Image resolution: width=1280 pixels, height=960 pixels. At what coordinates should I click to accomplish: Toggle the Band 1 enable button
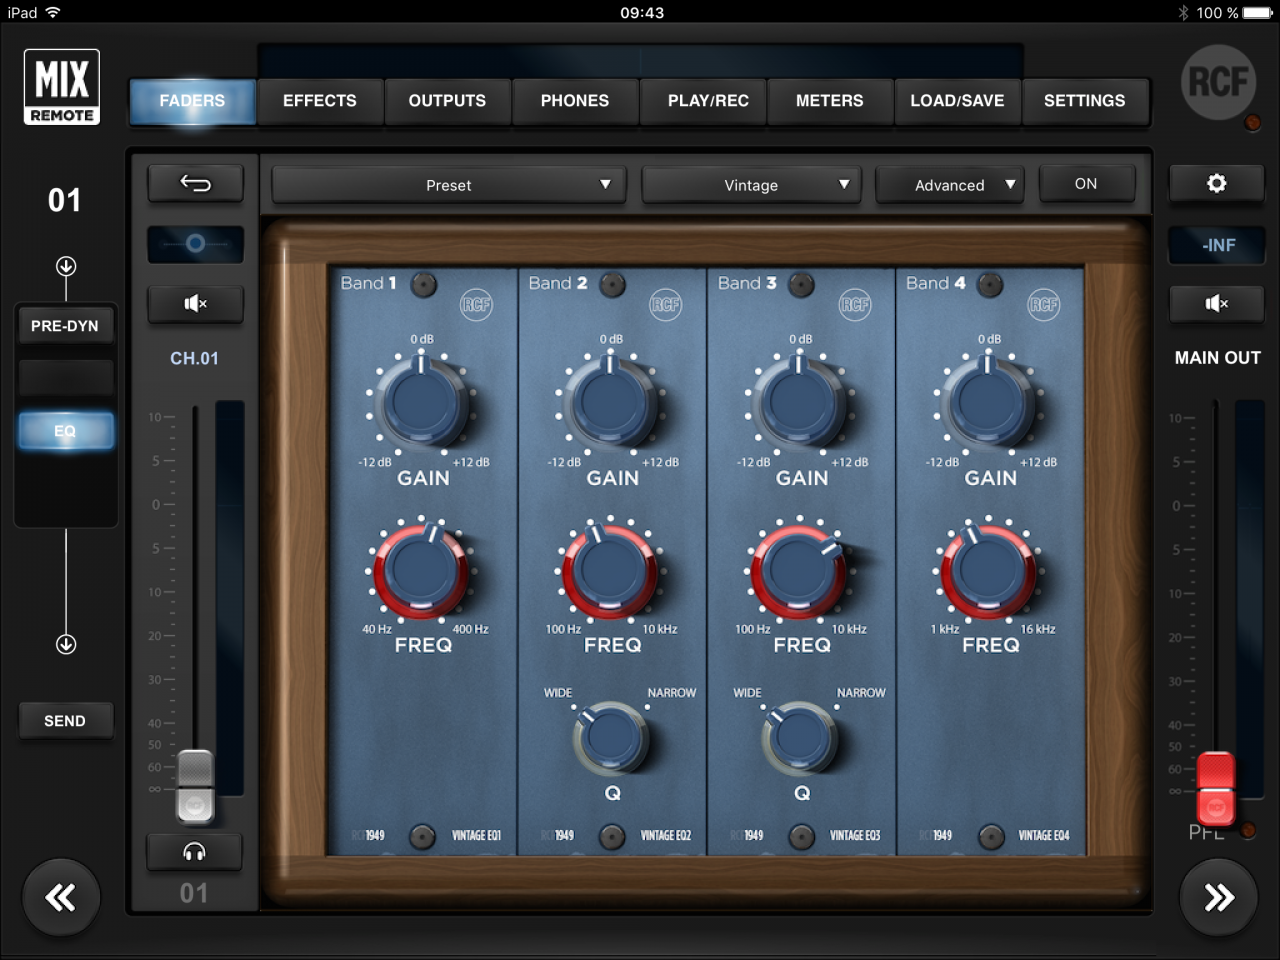click(424, 285)
